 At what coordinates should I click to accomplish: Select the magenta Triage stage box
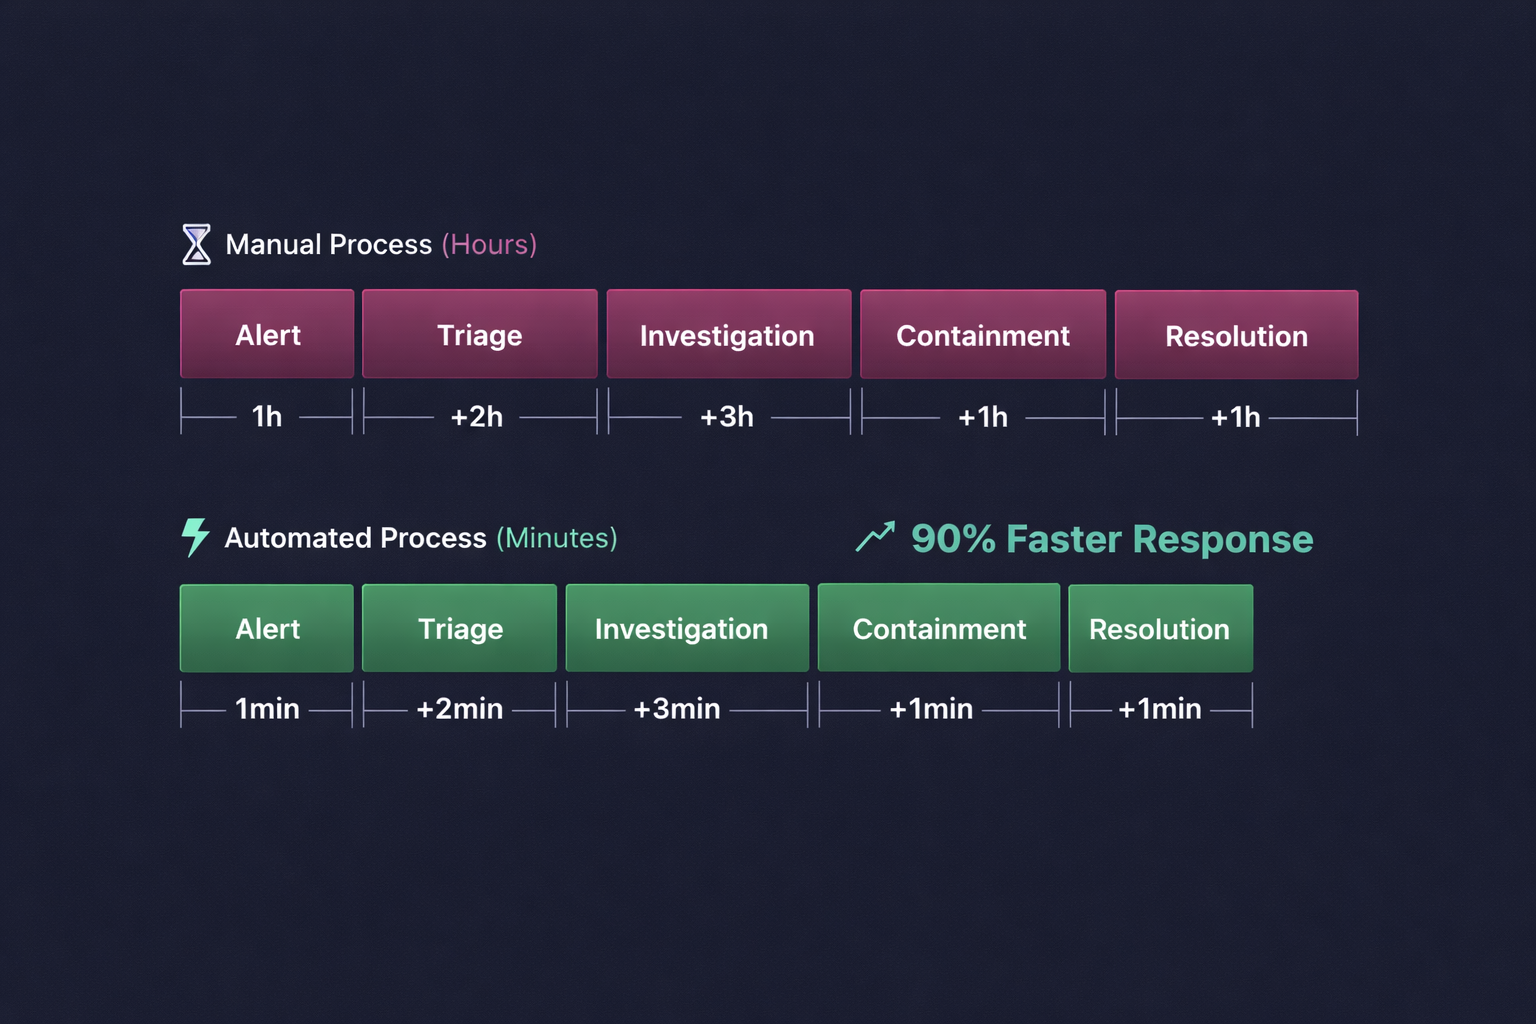coord(479,335)
